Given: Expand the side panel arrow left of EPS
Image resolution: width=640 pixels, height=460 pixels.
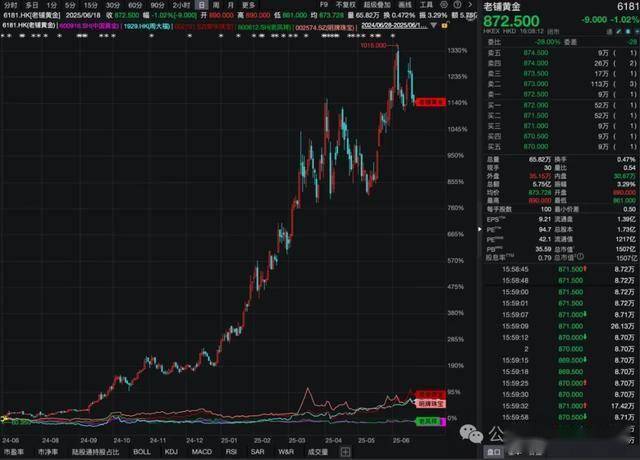Looking at the screenshot, I should pos(480,229).
